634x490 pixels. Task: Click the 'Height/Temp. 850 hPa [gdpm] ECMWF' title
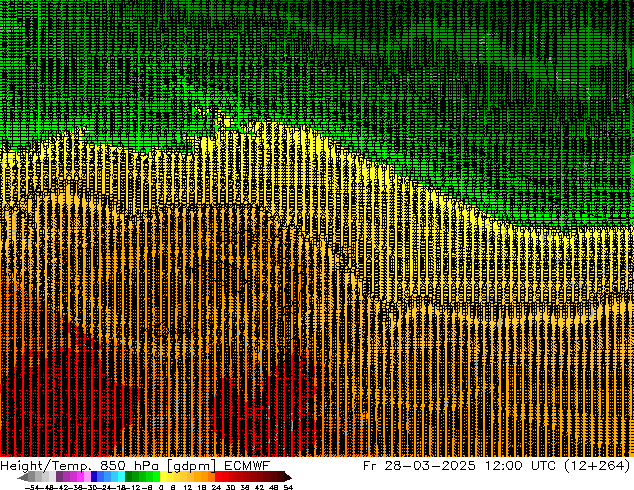coord(135,465)
